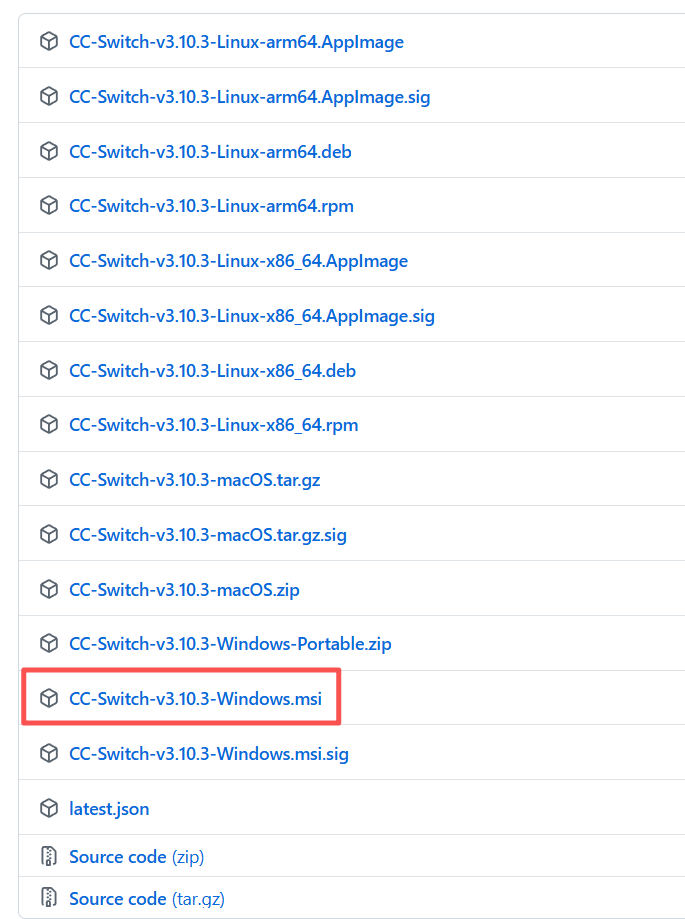Click package icon beside Linux-arm64.deb
This screenshot has width=685, height=919.
pyautogui.click(x=49, y=151)
